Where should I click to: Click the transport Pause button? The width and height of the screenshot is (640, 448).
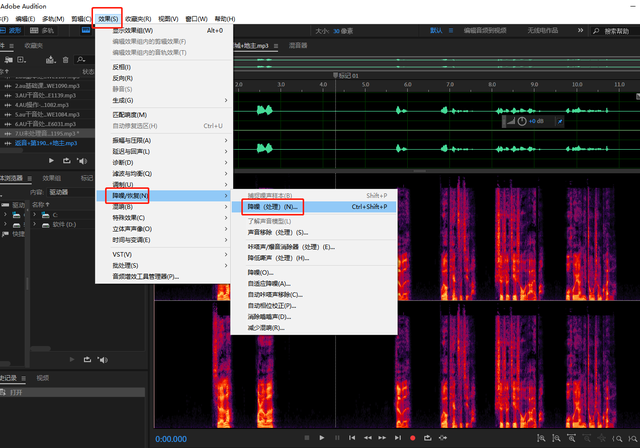(x=337, y=437)
